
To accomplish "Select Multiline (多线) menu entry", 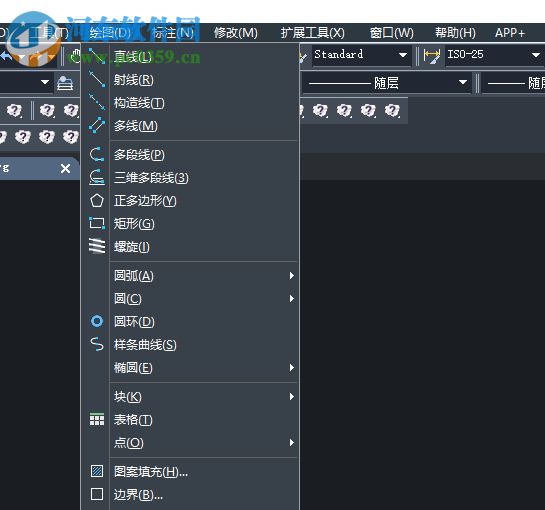I will coord(190,126).
